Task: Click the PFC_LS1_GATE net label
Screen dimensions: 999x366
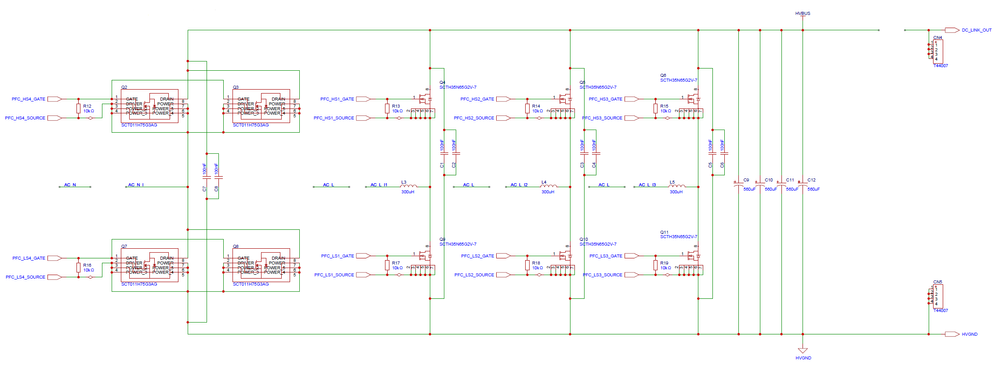Action: pos(337,256)
